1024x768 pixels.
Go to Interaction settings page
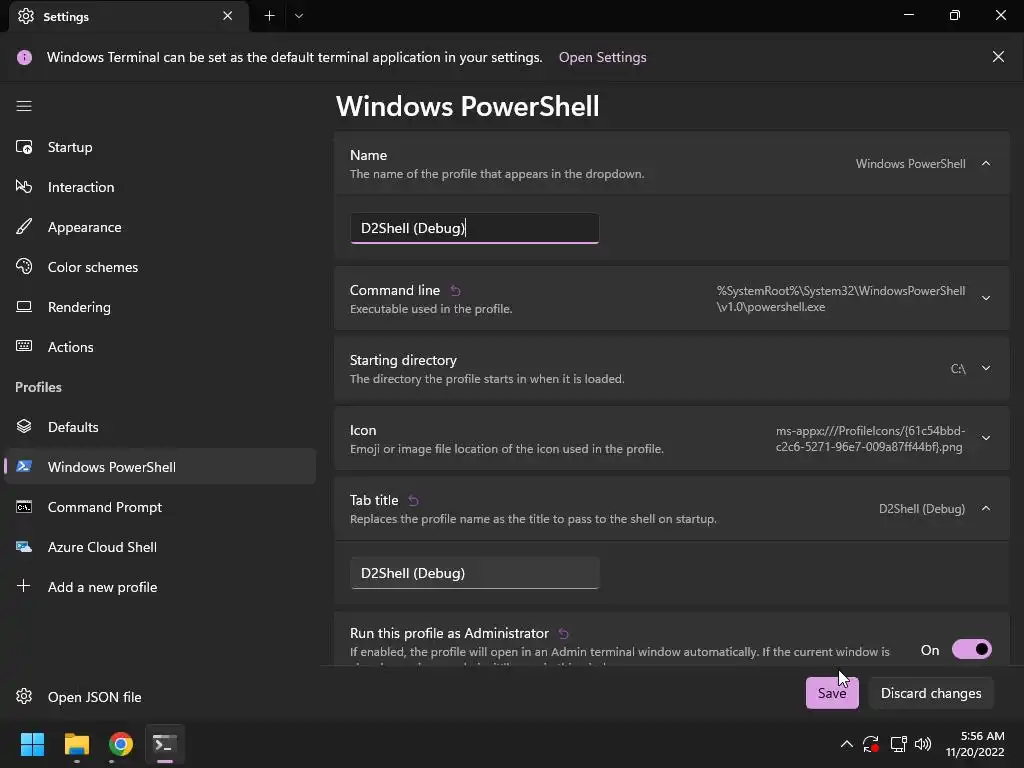(160, 187)
